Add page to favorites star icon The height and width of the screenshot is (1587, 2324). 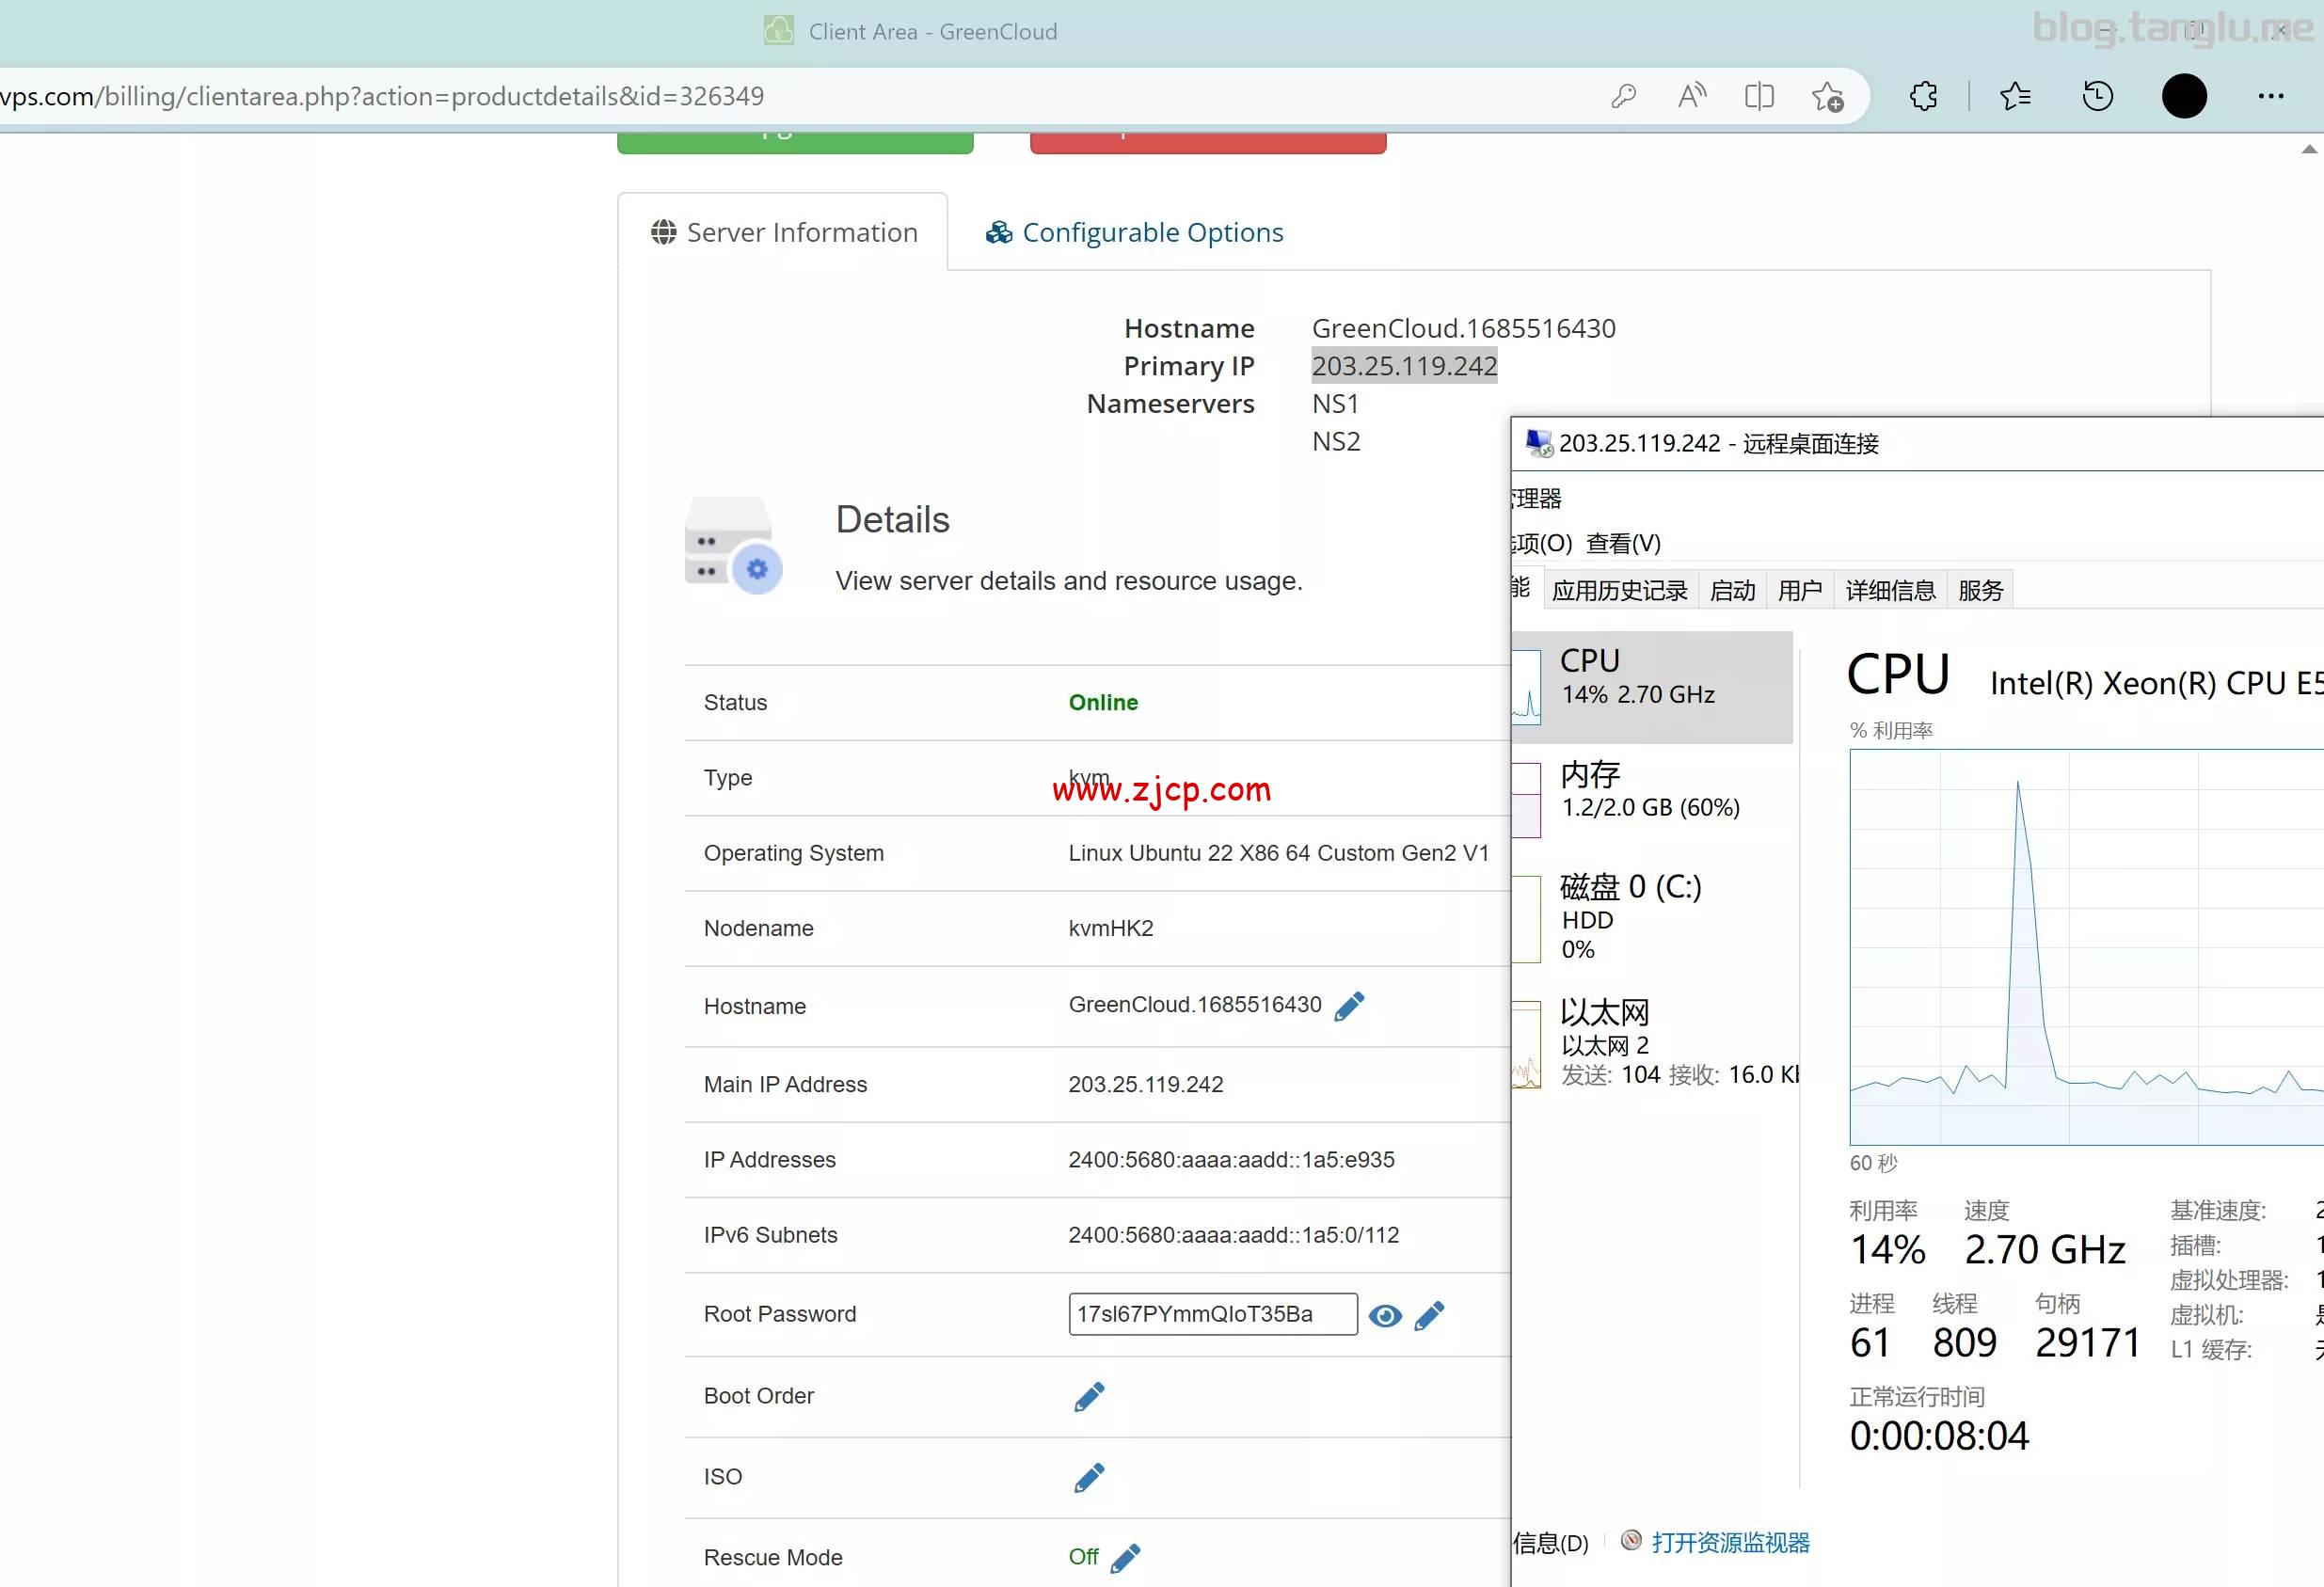coord(1827,96)
